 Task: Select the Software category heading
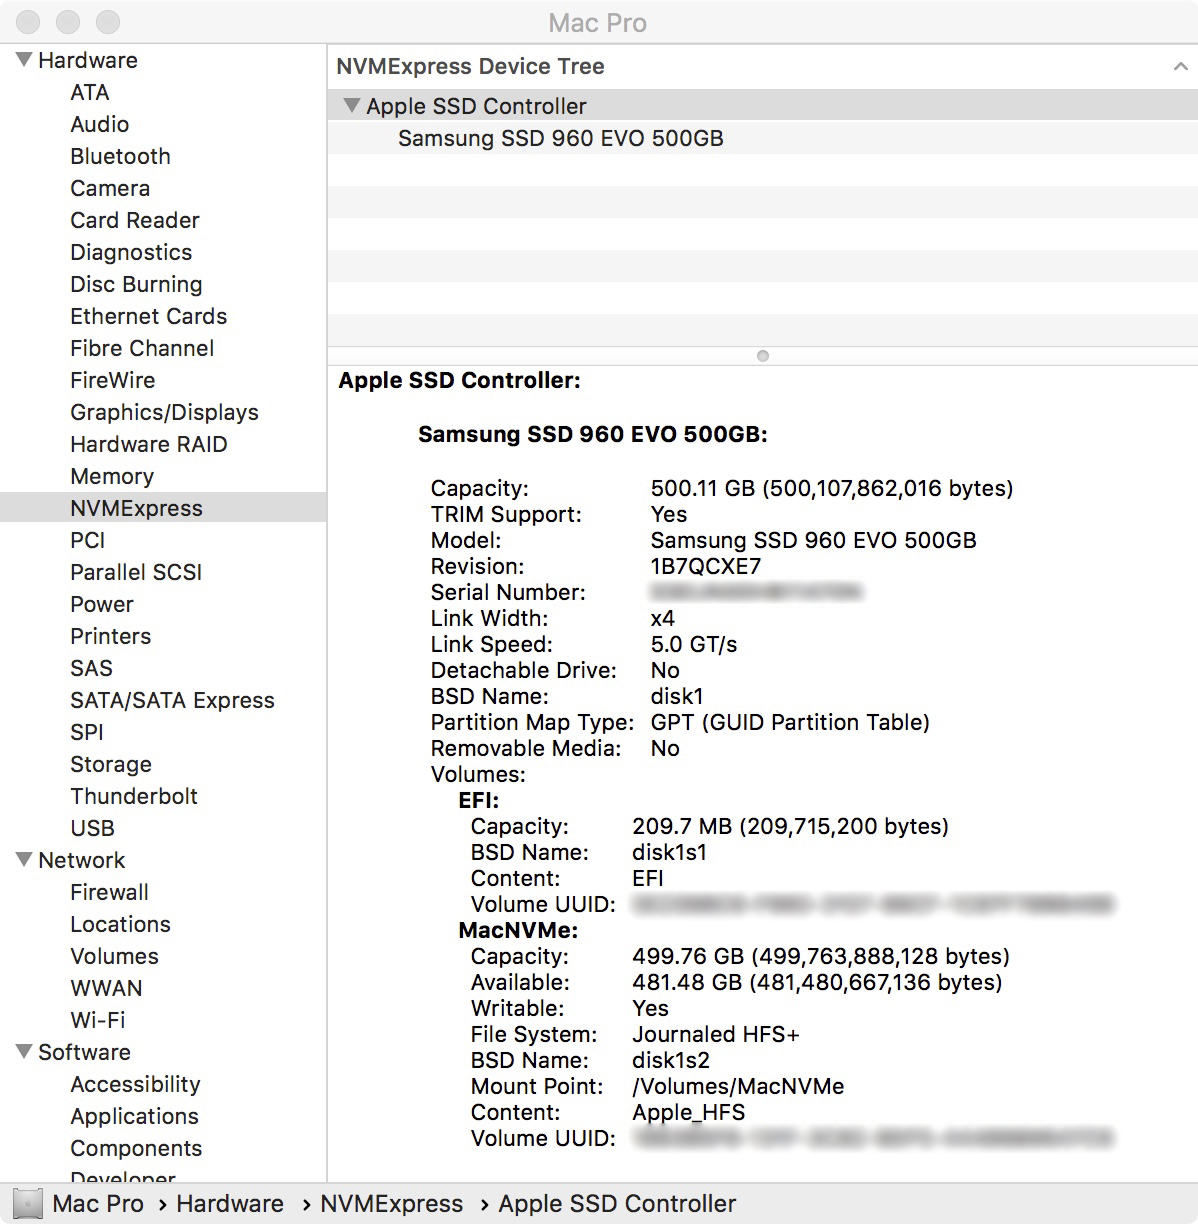[84, 1052]
